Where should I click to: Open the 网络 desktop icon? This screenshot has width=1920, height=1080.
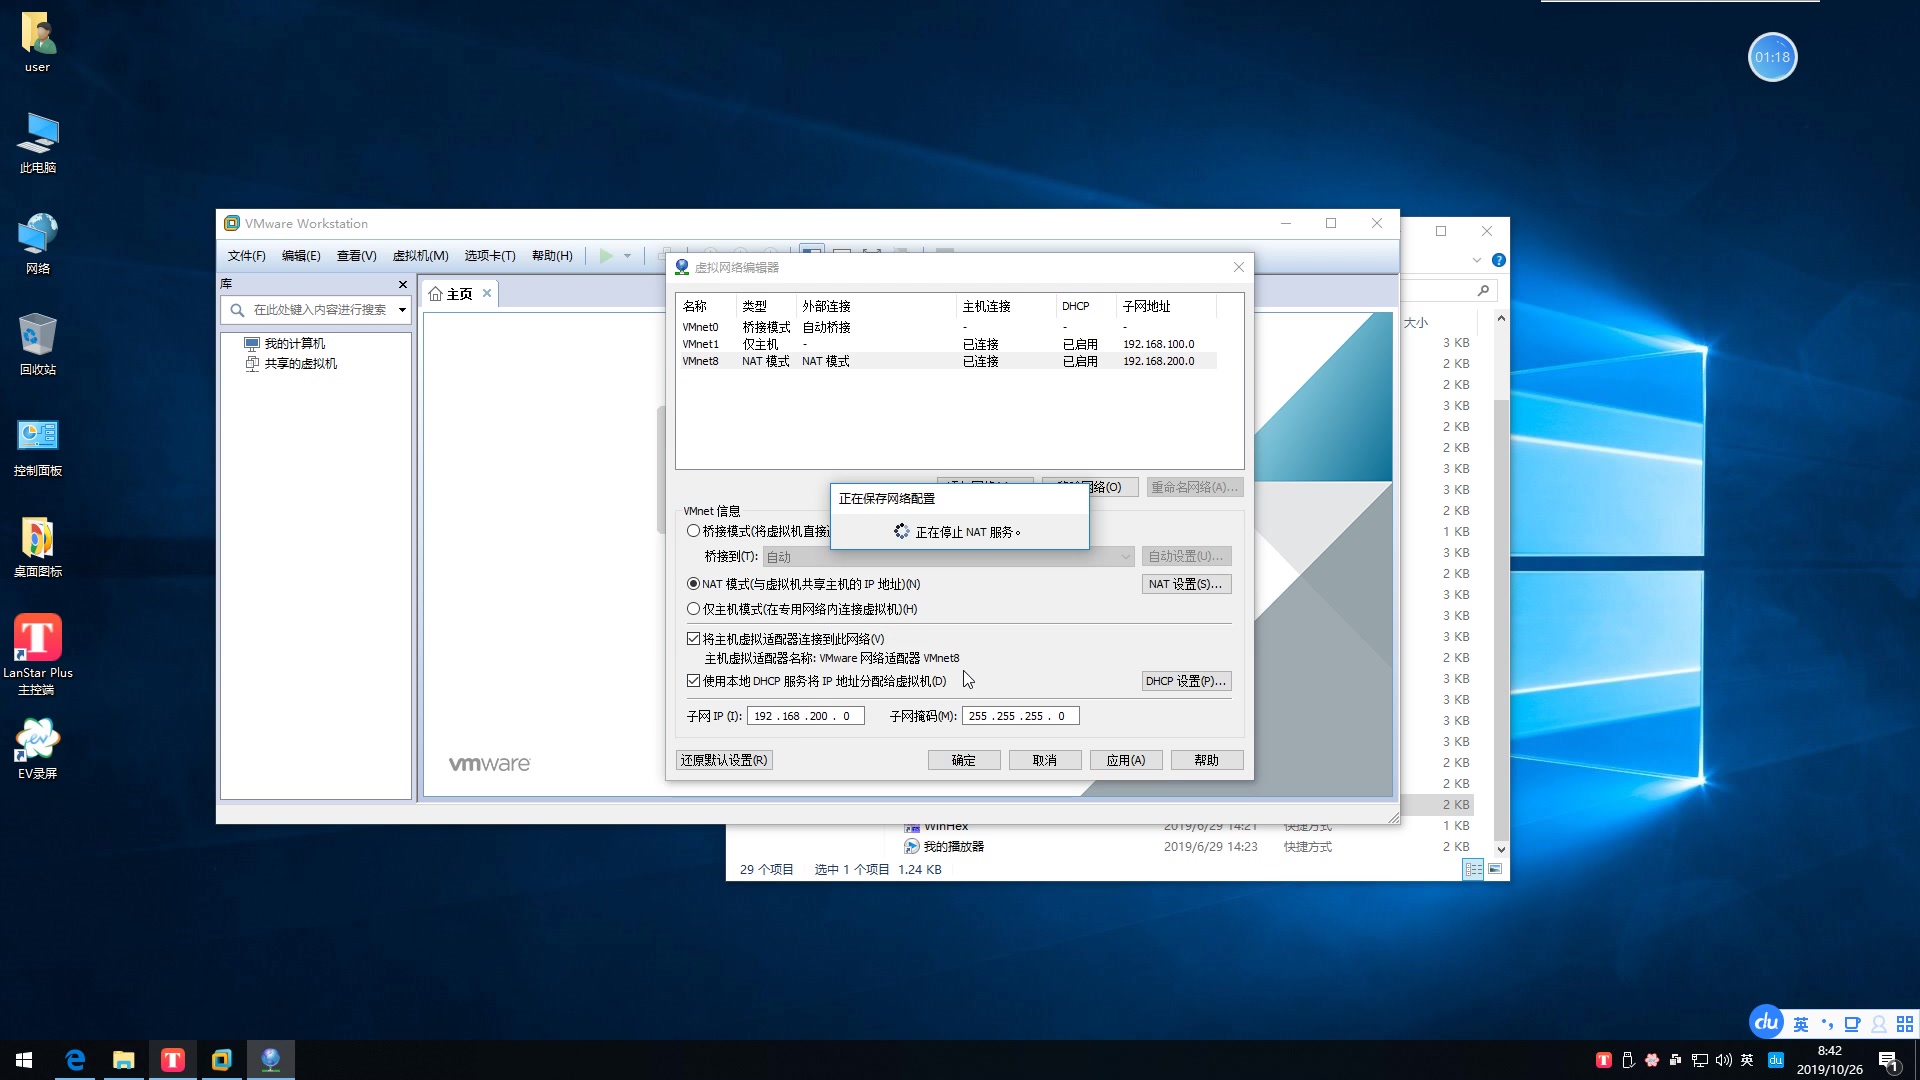(x=38, y=244)
